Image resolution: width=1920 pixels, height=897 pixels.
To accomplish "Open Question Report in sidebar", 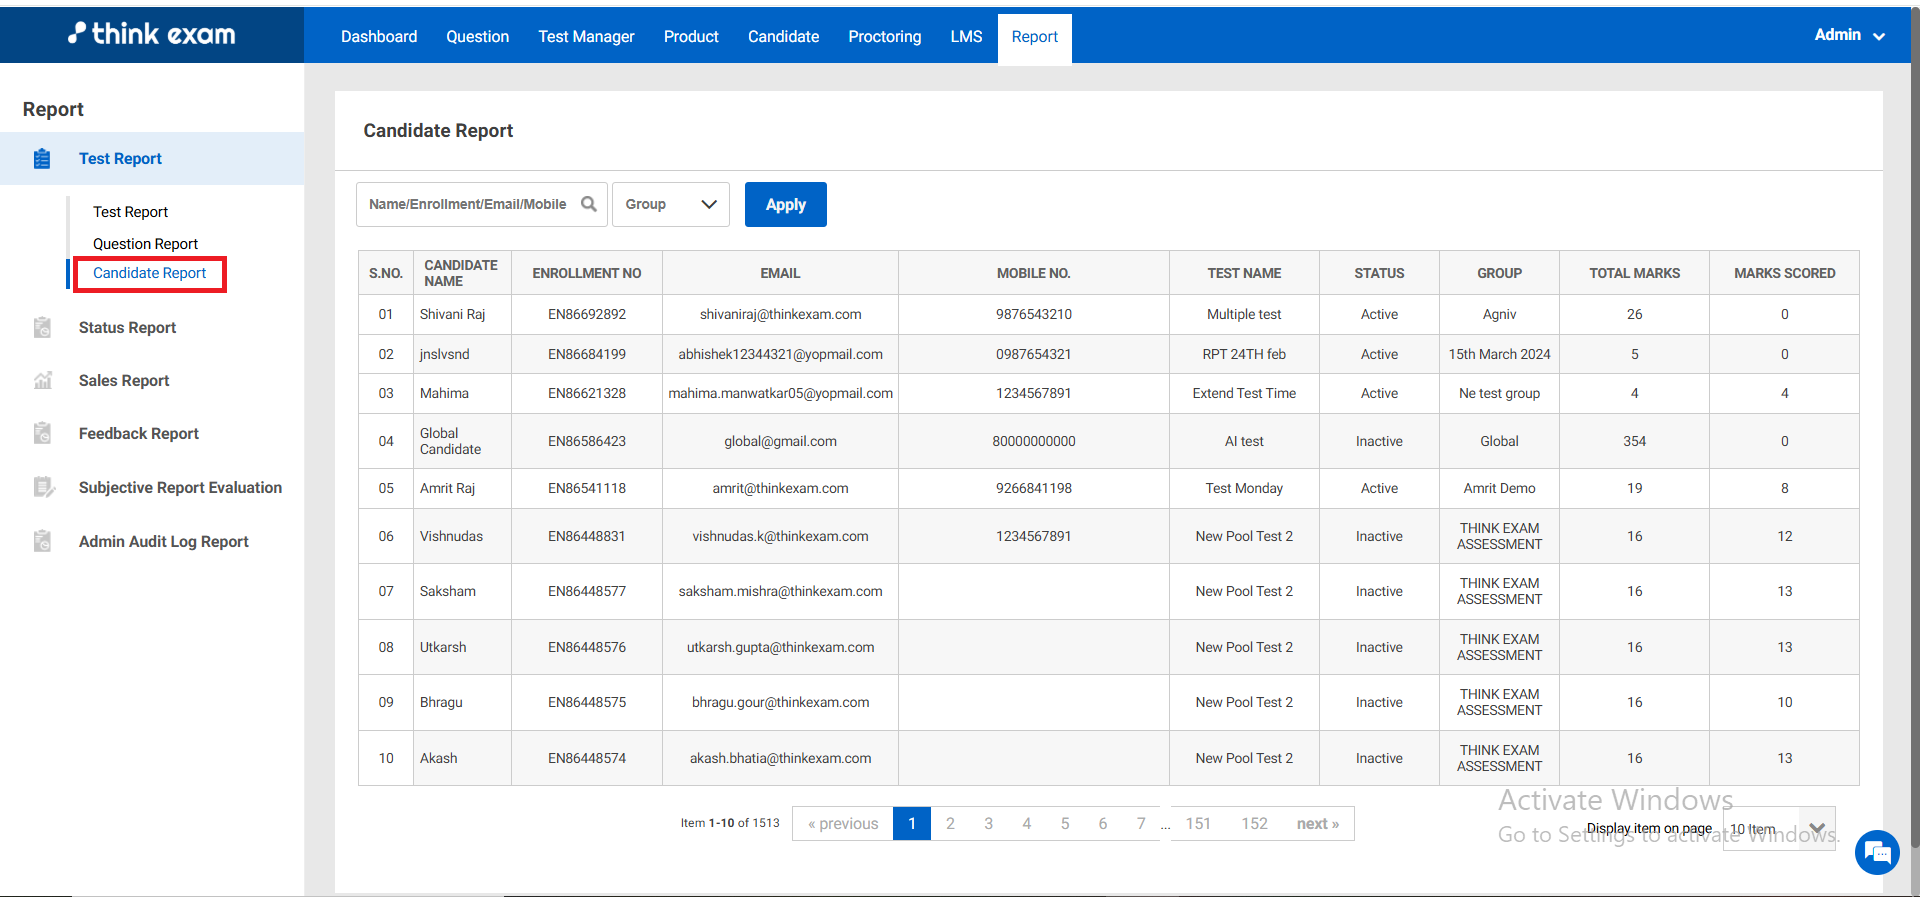I will pos(145,244).
